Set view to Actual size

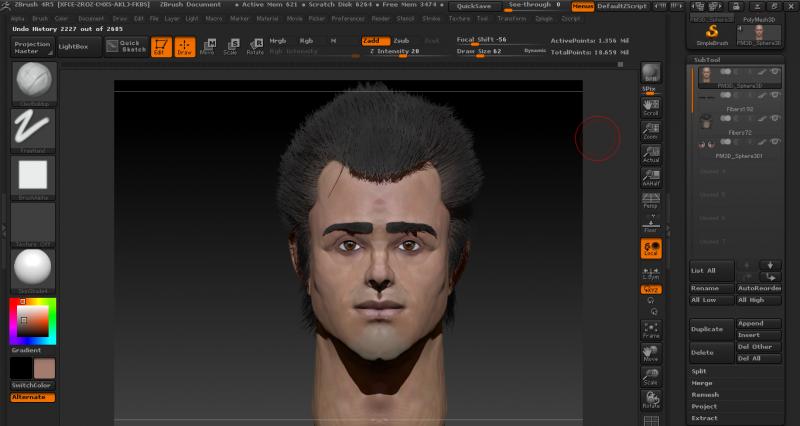coord(651,153)
